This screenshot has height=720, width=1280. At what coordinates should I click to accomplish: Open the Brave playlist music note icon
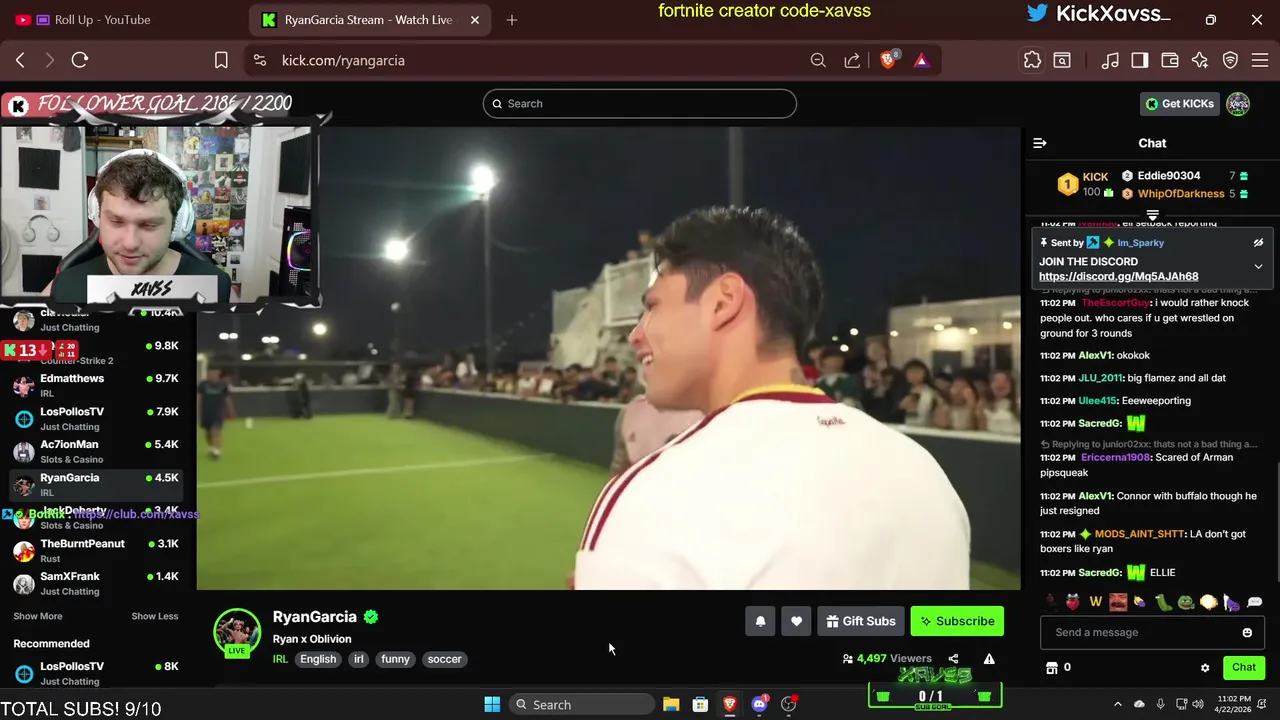(x=1110, y=60)
